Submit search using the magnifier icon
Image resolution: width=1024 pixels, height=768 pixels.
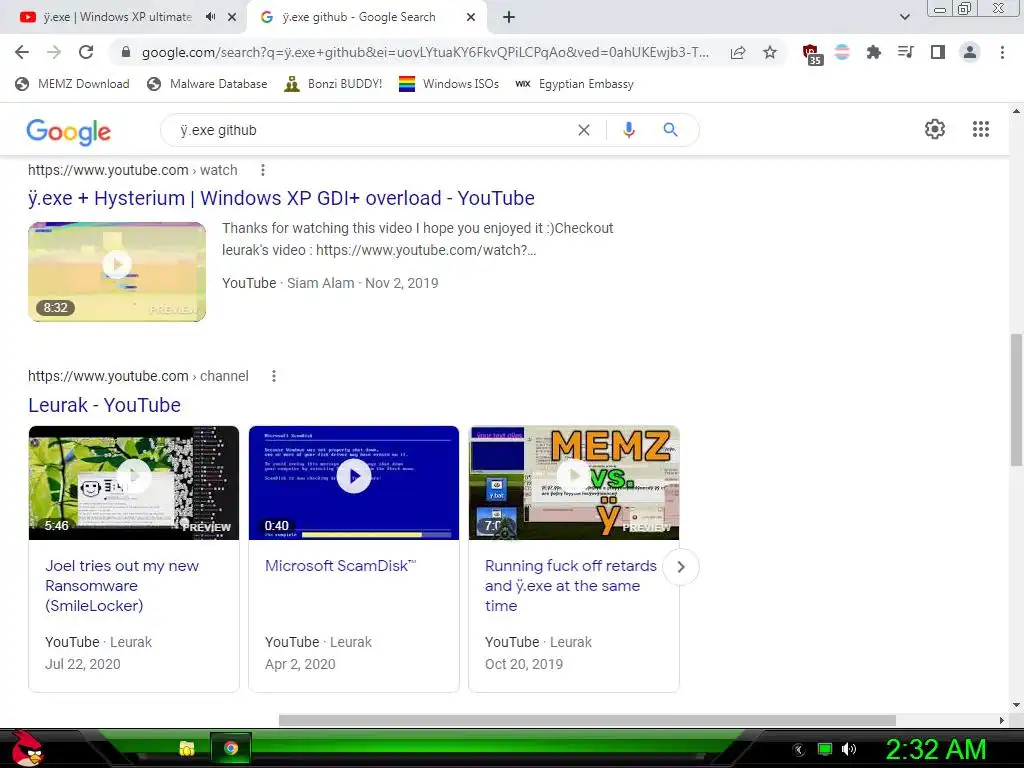point(670,130)
